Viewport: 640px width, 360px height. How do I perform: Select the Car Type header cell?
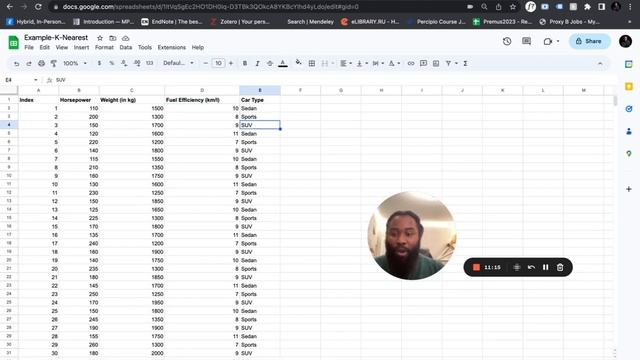[260, 100]
